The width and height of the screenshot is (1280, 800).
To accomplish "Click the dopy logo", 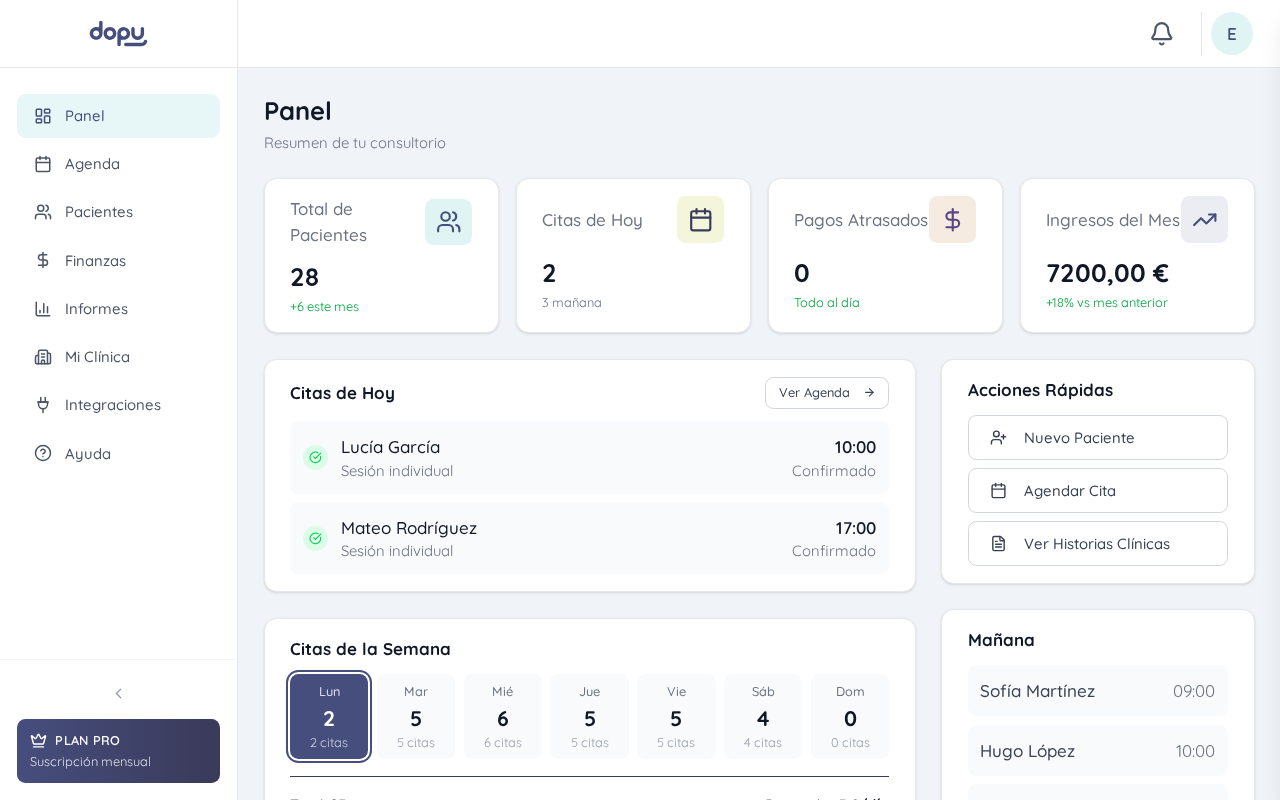I will click(118, 34).
